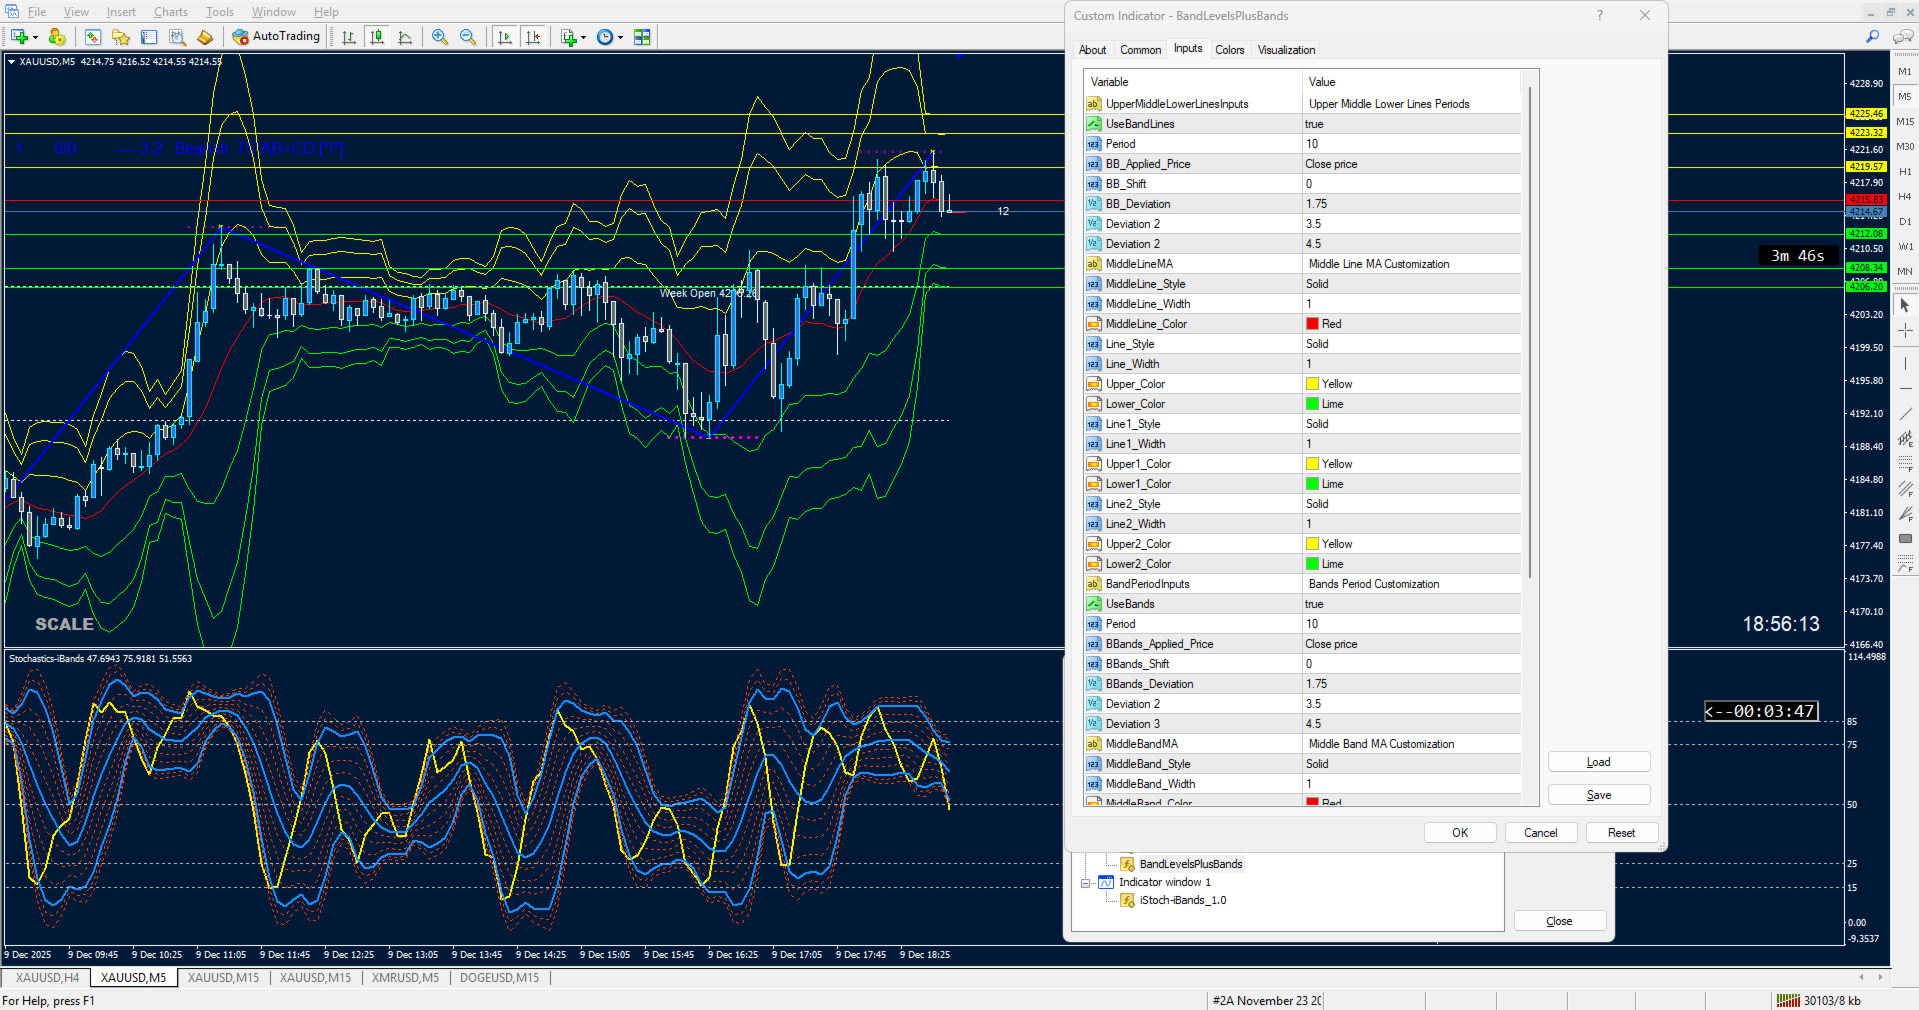Click the Load button
The image size is (1919, 1010).
click(x=1598, y=762)
